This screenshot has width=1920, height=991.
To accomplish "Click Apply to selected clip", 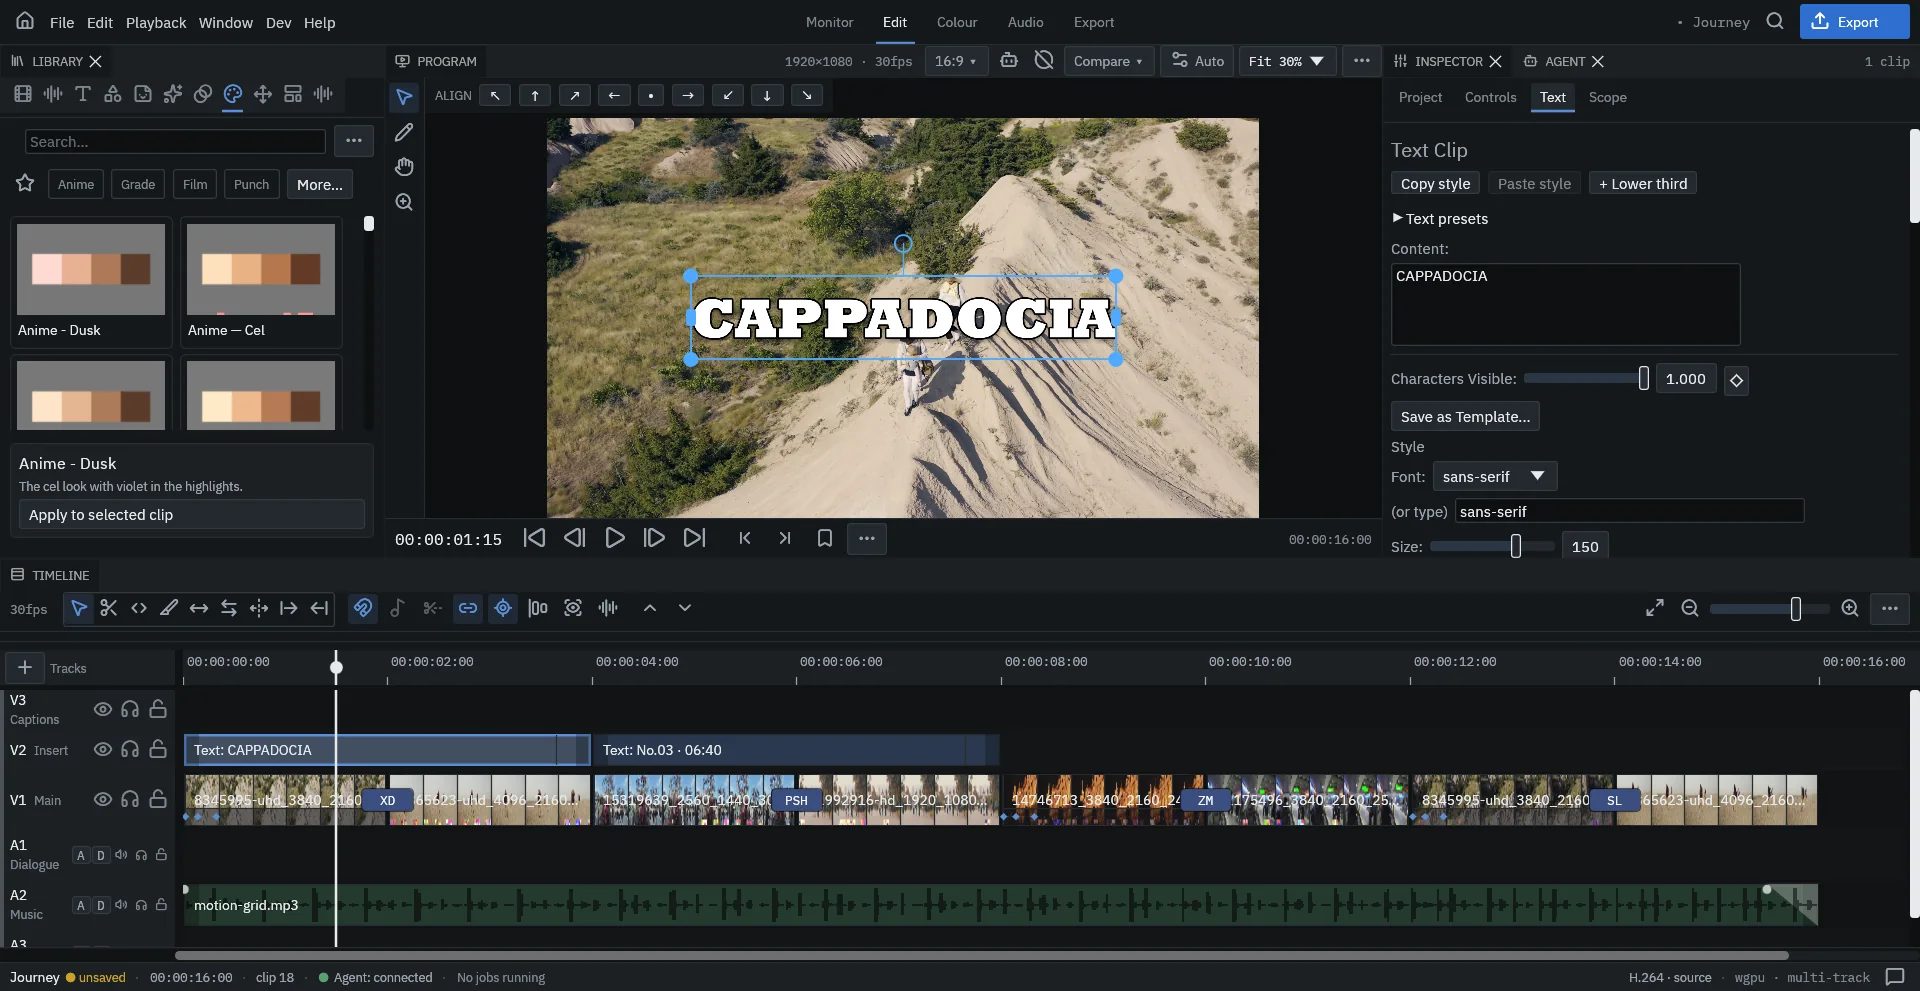I will click(x=192, y=514).
